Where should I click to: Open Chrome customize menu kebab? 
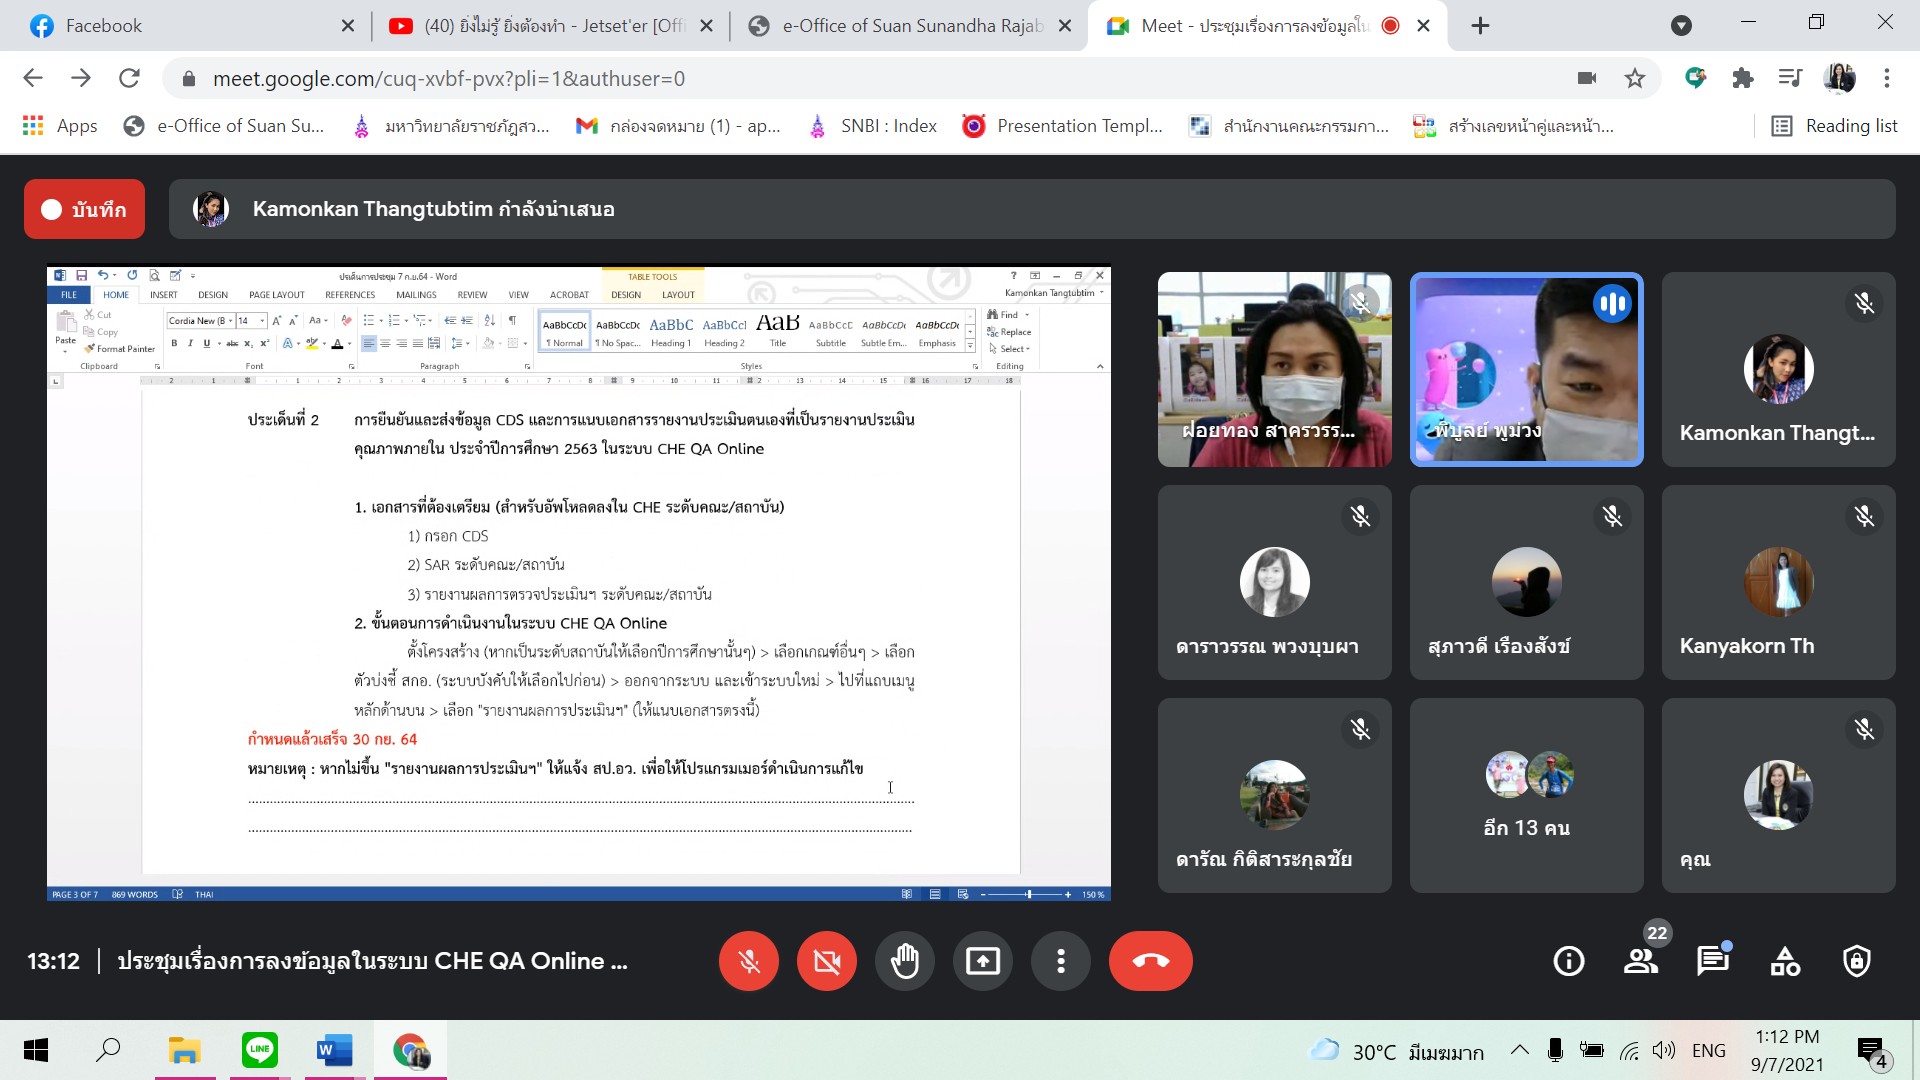pyautogui.click(x=1887, y=78)
